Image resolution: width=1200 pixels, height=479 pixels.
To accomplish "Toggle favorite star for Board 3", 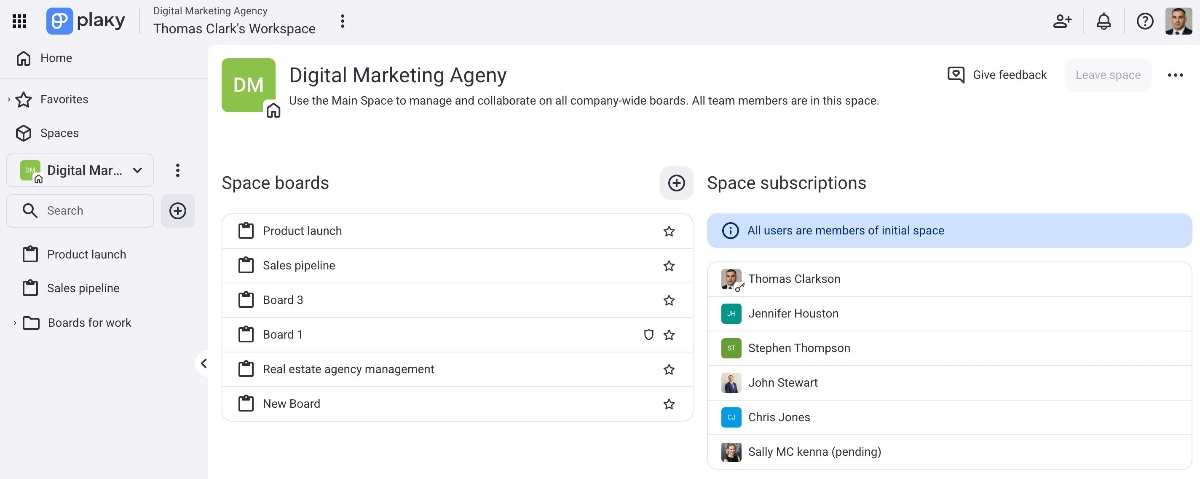I will (669, 300).
